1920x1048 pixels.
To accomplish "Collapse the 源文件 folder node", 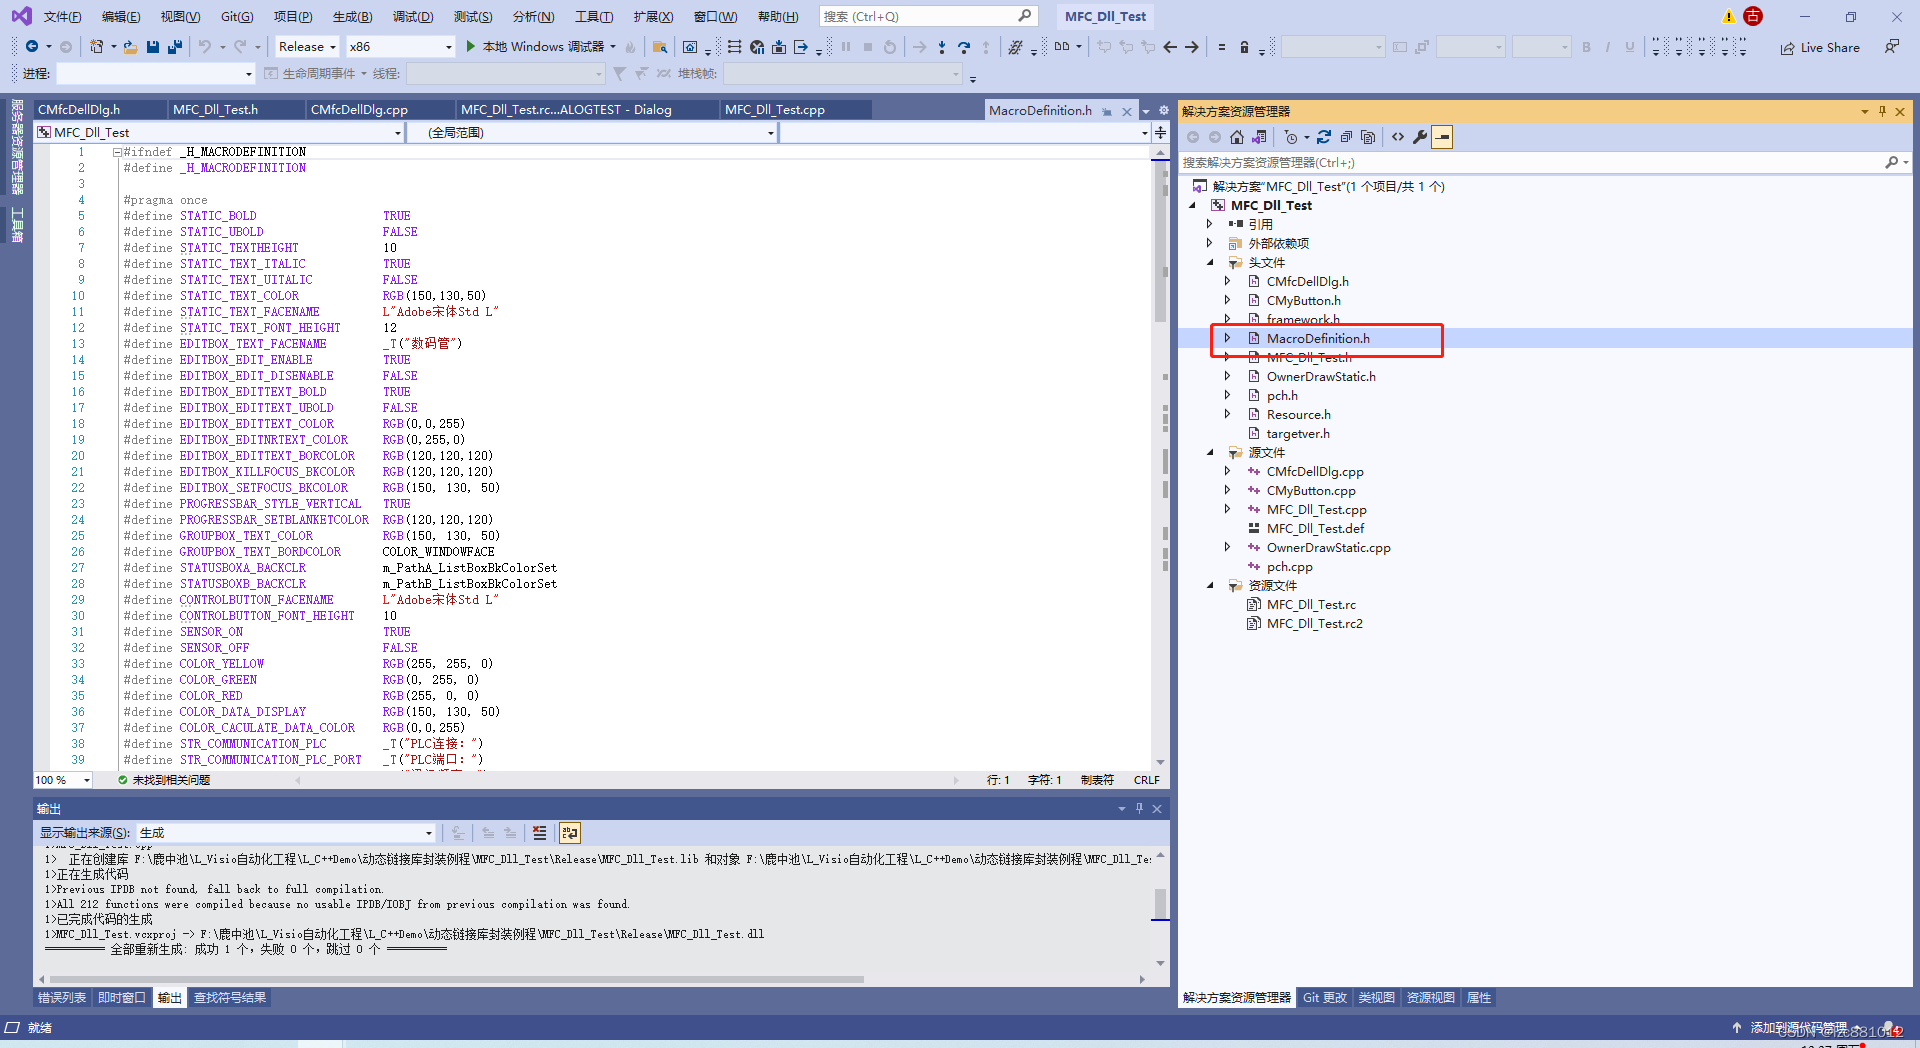I will [x=1210, y=452].
